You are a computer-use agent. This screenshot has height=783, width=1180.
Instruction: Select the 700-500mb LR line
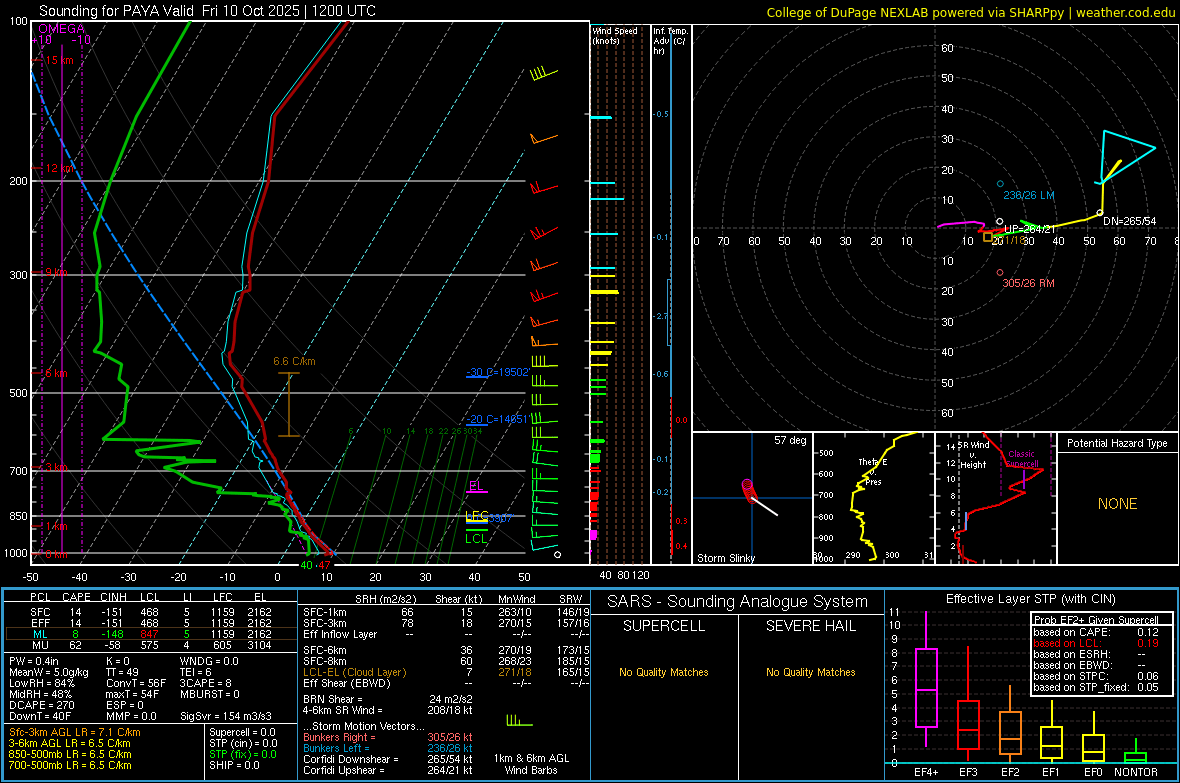coord(70,765)
